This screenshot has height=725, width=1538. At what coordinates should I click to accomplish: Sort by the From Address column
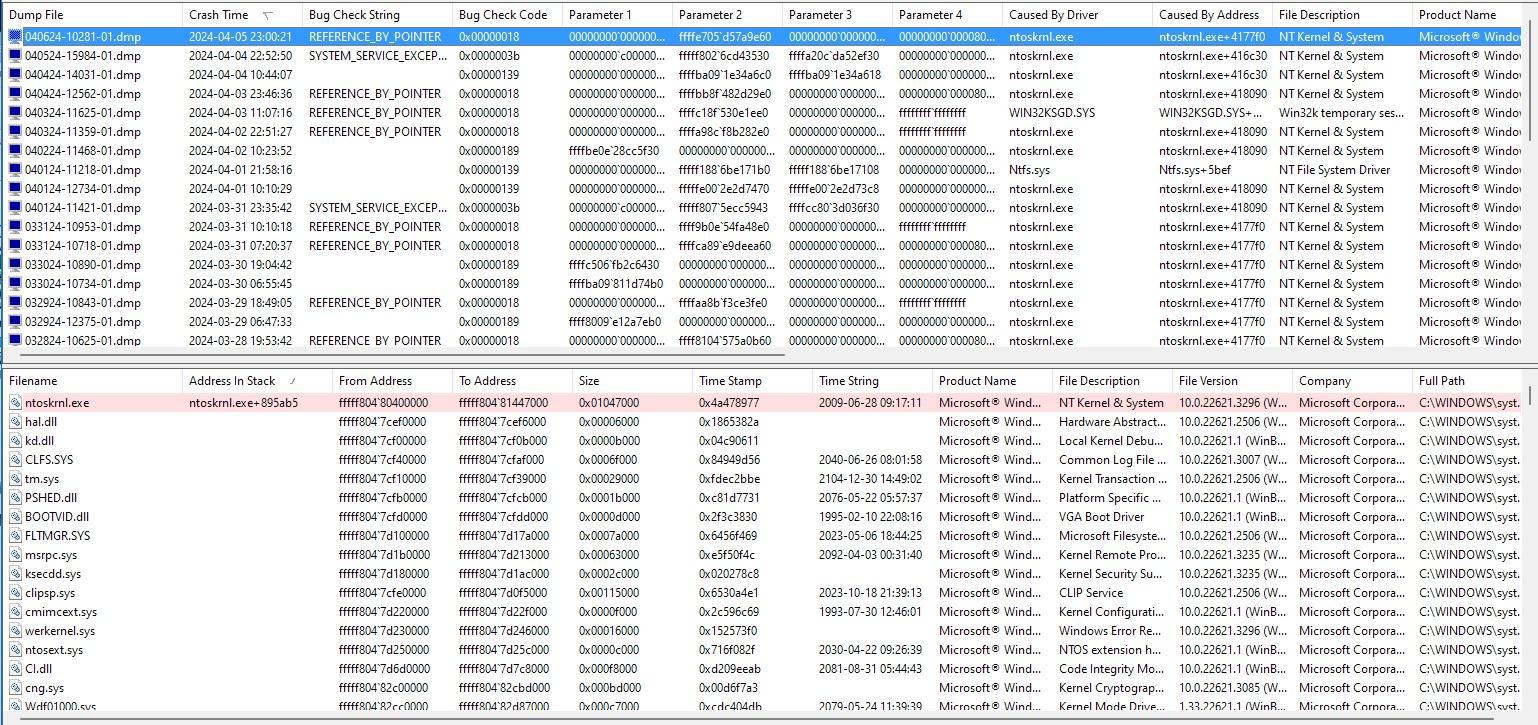(392, 381)
